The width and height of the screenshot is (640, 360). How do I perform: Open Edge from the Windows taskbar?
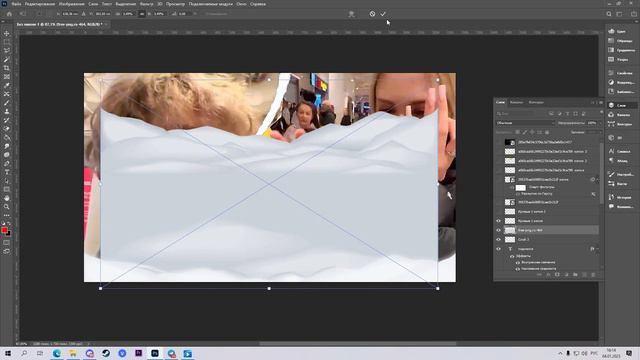pos(57,353)
